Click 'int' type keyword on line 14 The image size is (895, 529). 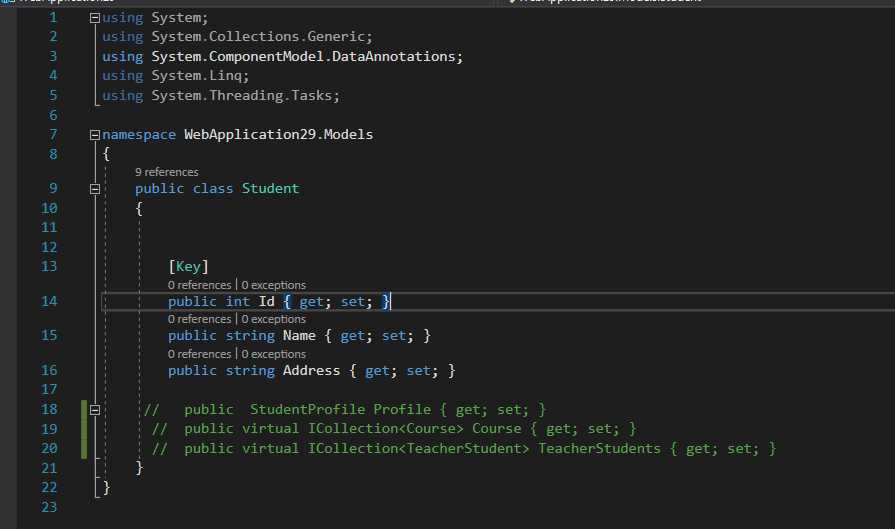click(x=237, y=301)
